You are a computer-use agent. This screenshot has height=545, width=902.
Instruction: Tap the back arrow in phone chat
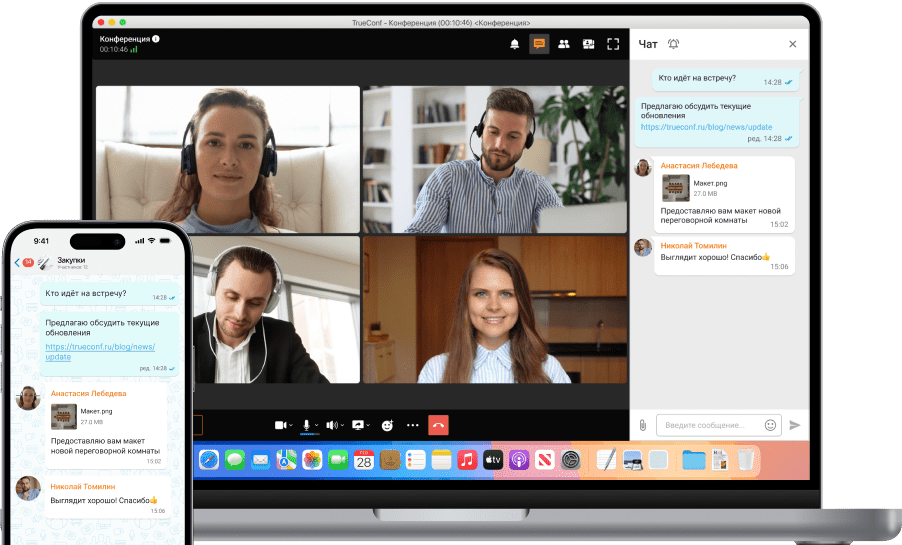tap(17, 262)
